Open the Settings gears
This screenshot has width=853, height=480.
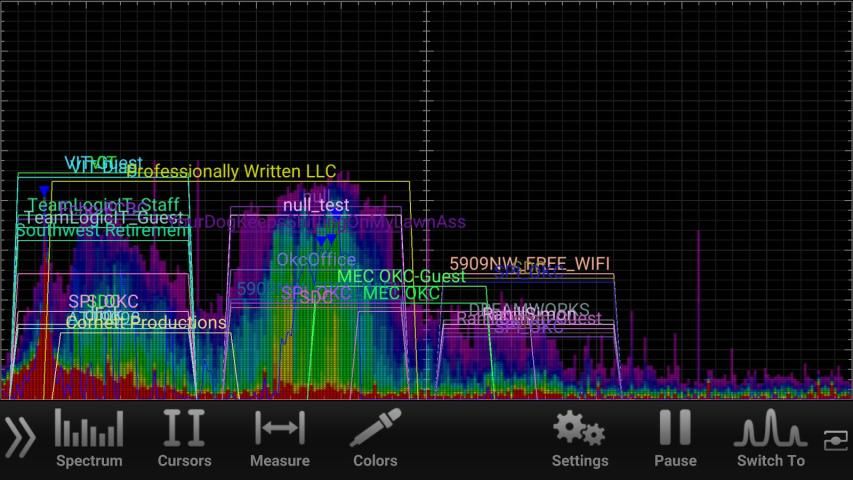579,438
